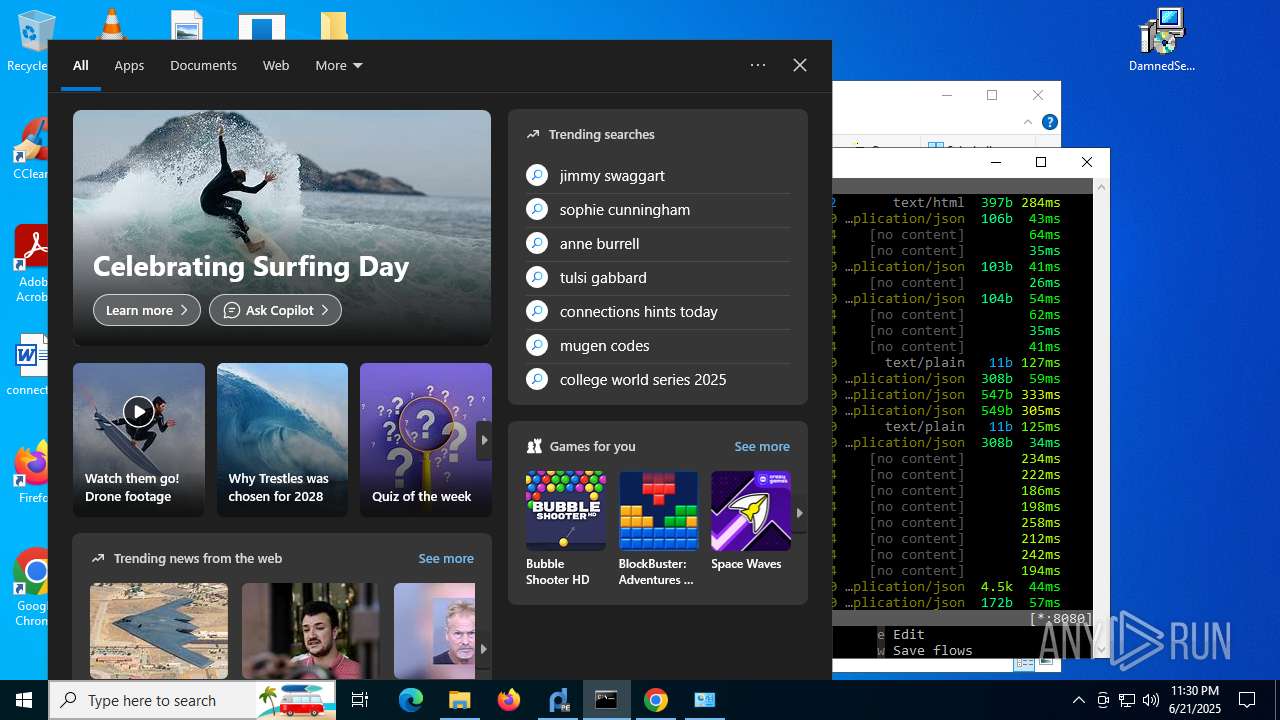Launch Firefox from the taskbar
Screen dimensions: 1280x720
(x=508, y=700)
